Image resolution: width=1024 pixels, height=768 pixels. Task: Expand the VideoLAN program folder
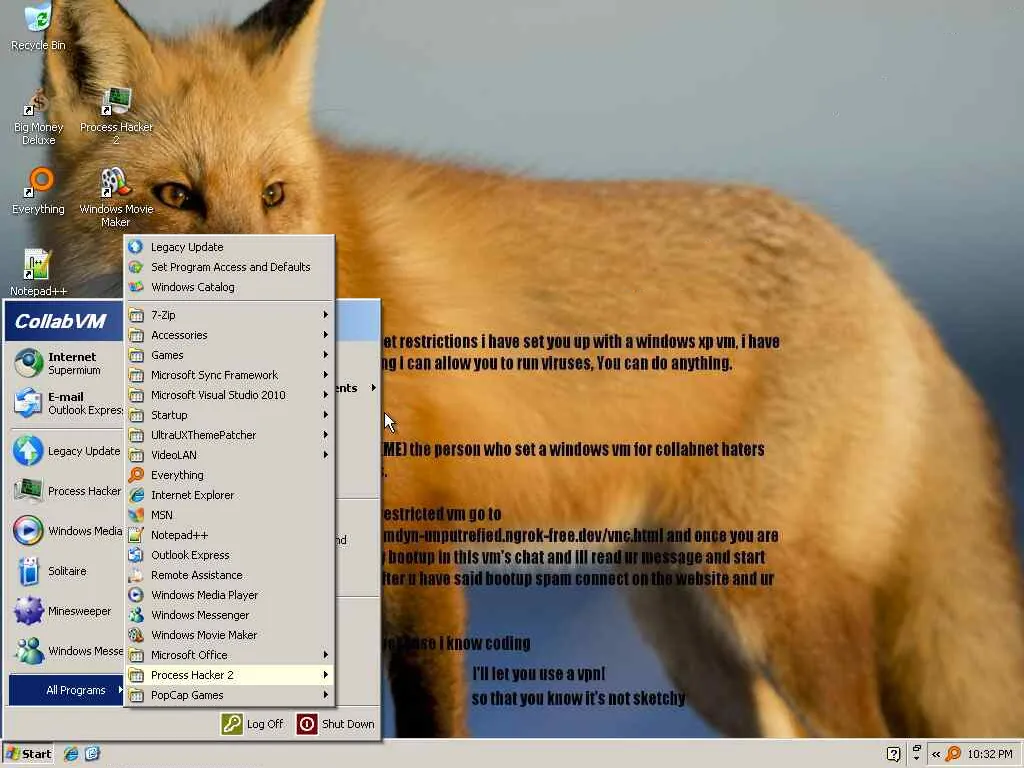(229, 455)
